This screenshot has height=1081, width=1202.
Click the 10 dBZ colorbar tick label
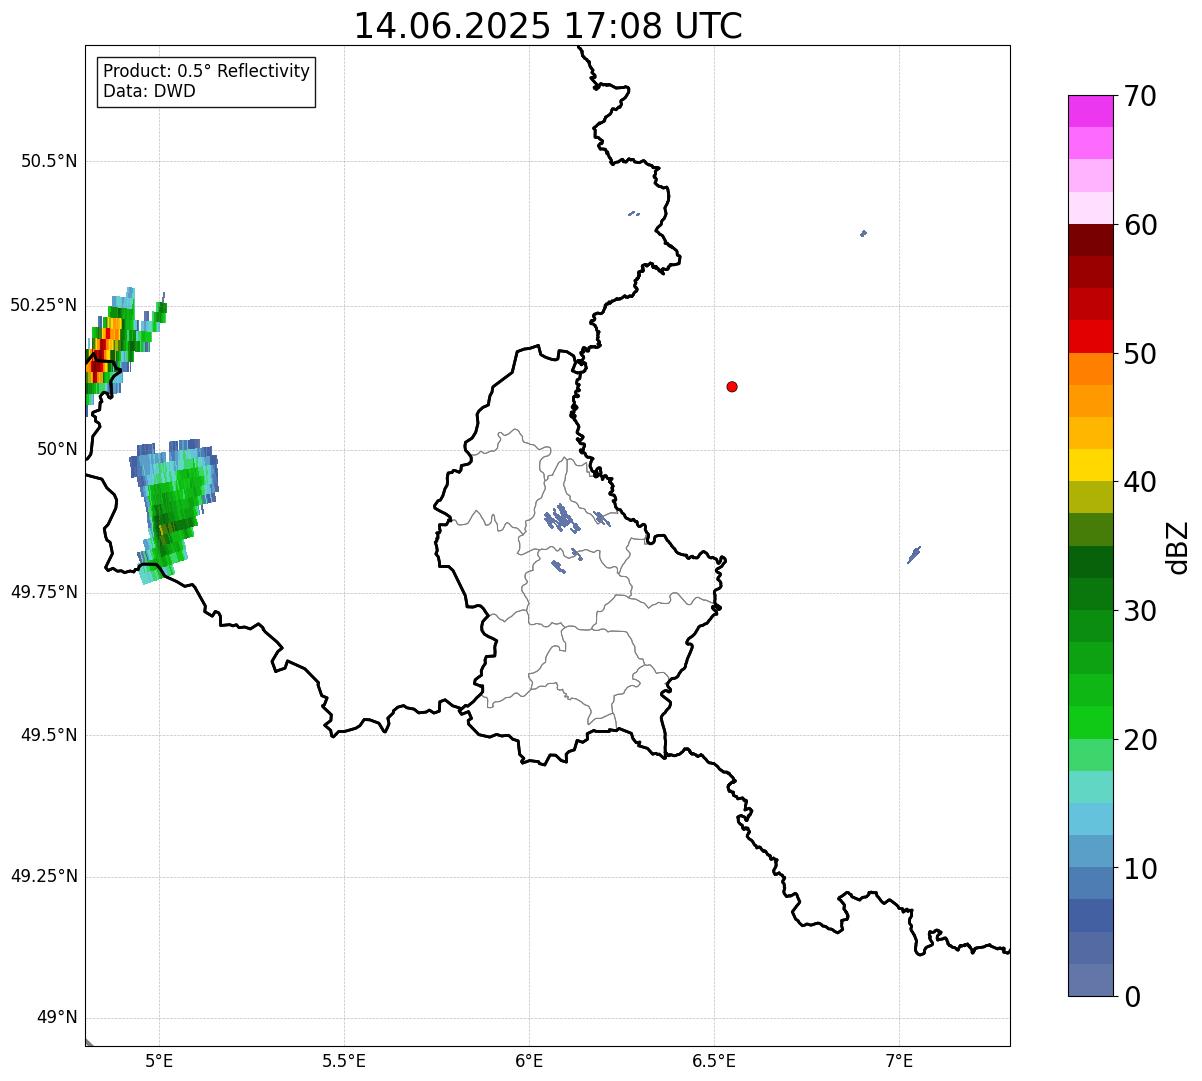coord(1140,869)
